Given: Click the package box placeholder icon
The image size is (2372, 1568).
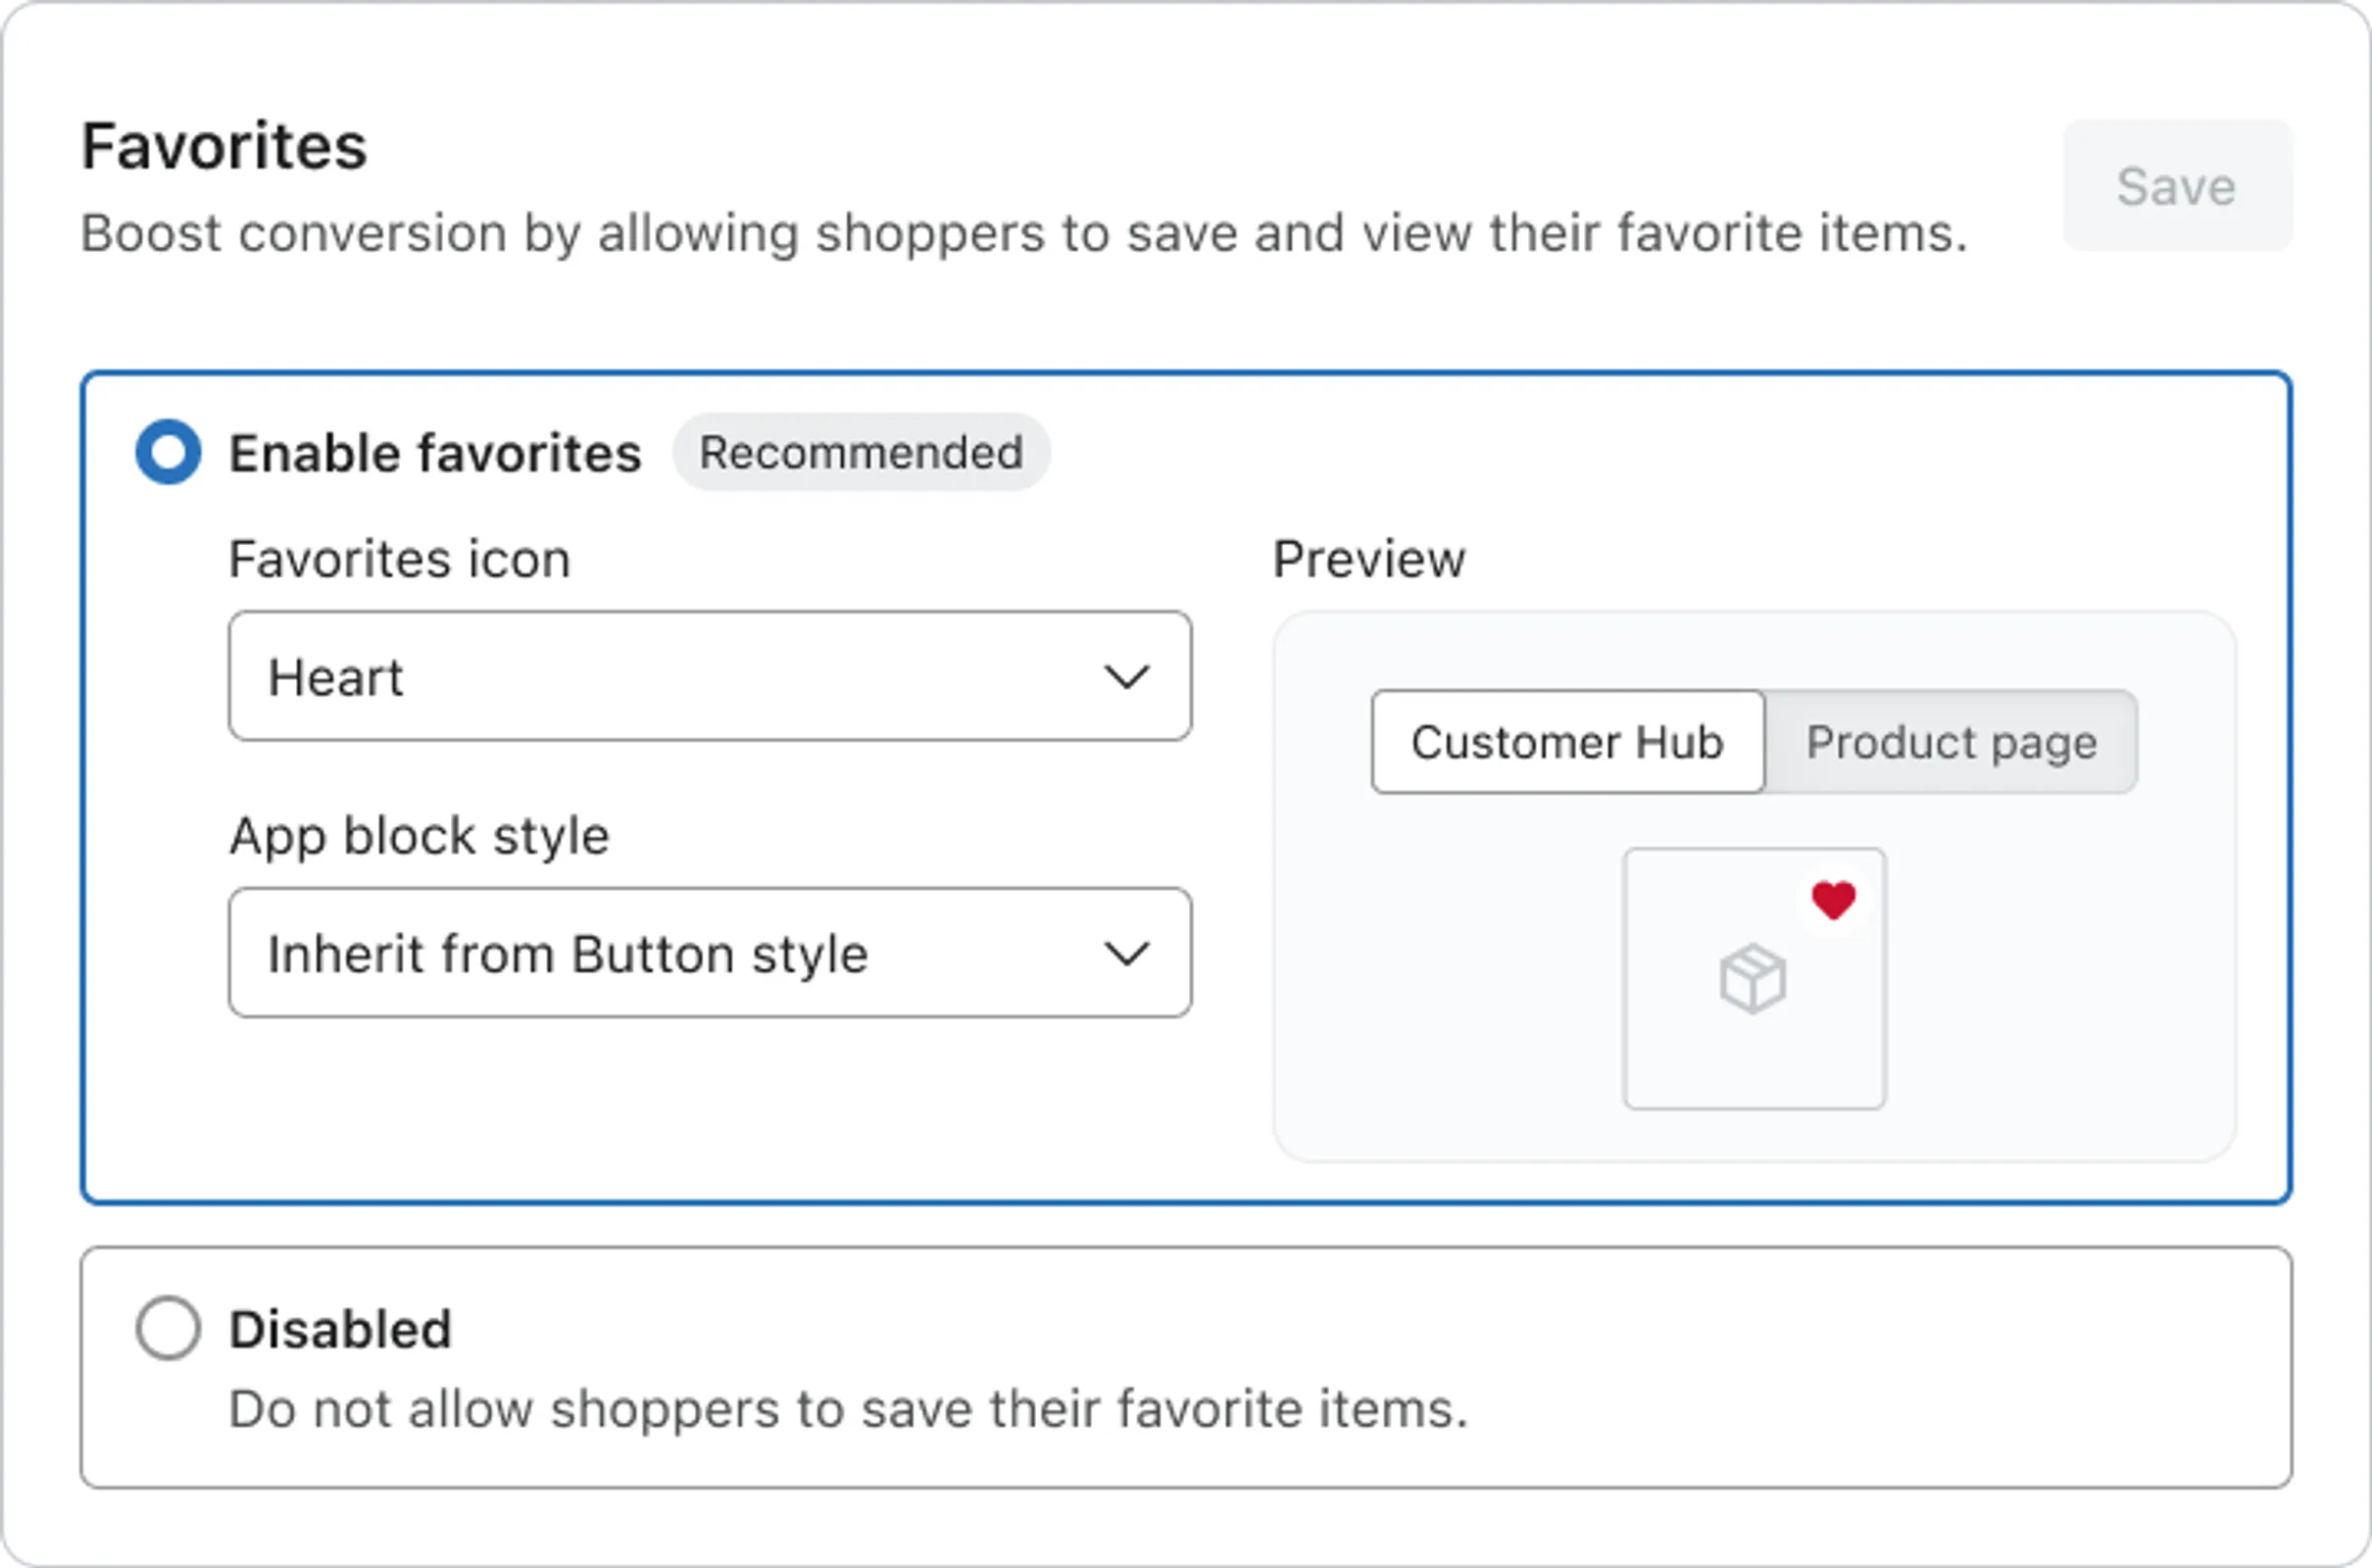Looking at the screenshot, I should click(1752, 979).
